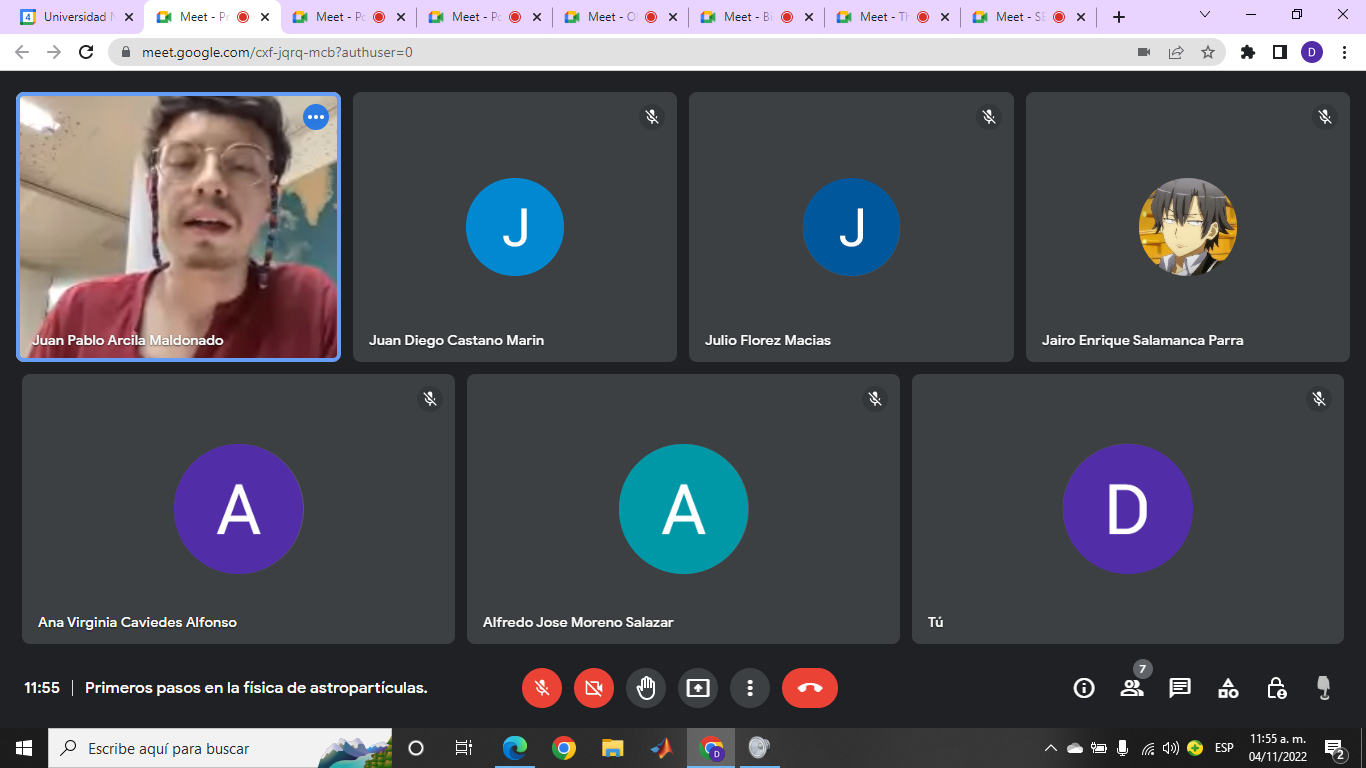Open host controls lock icon

[x=1276, y=688]
